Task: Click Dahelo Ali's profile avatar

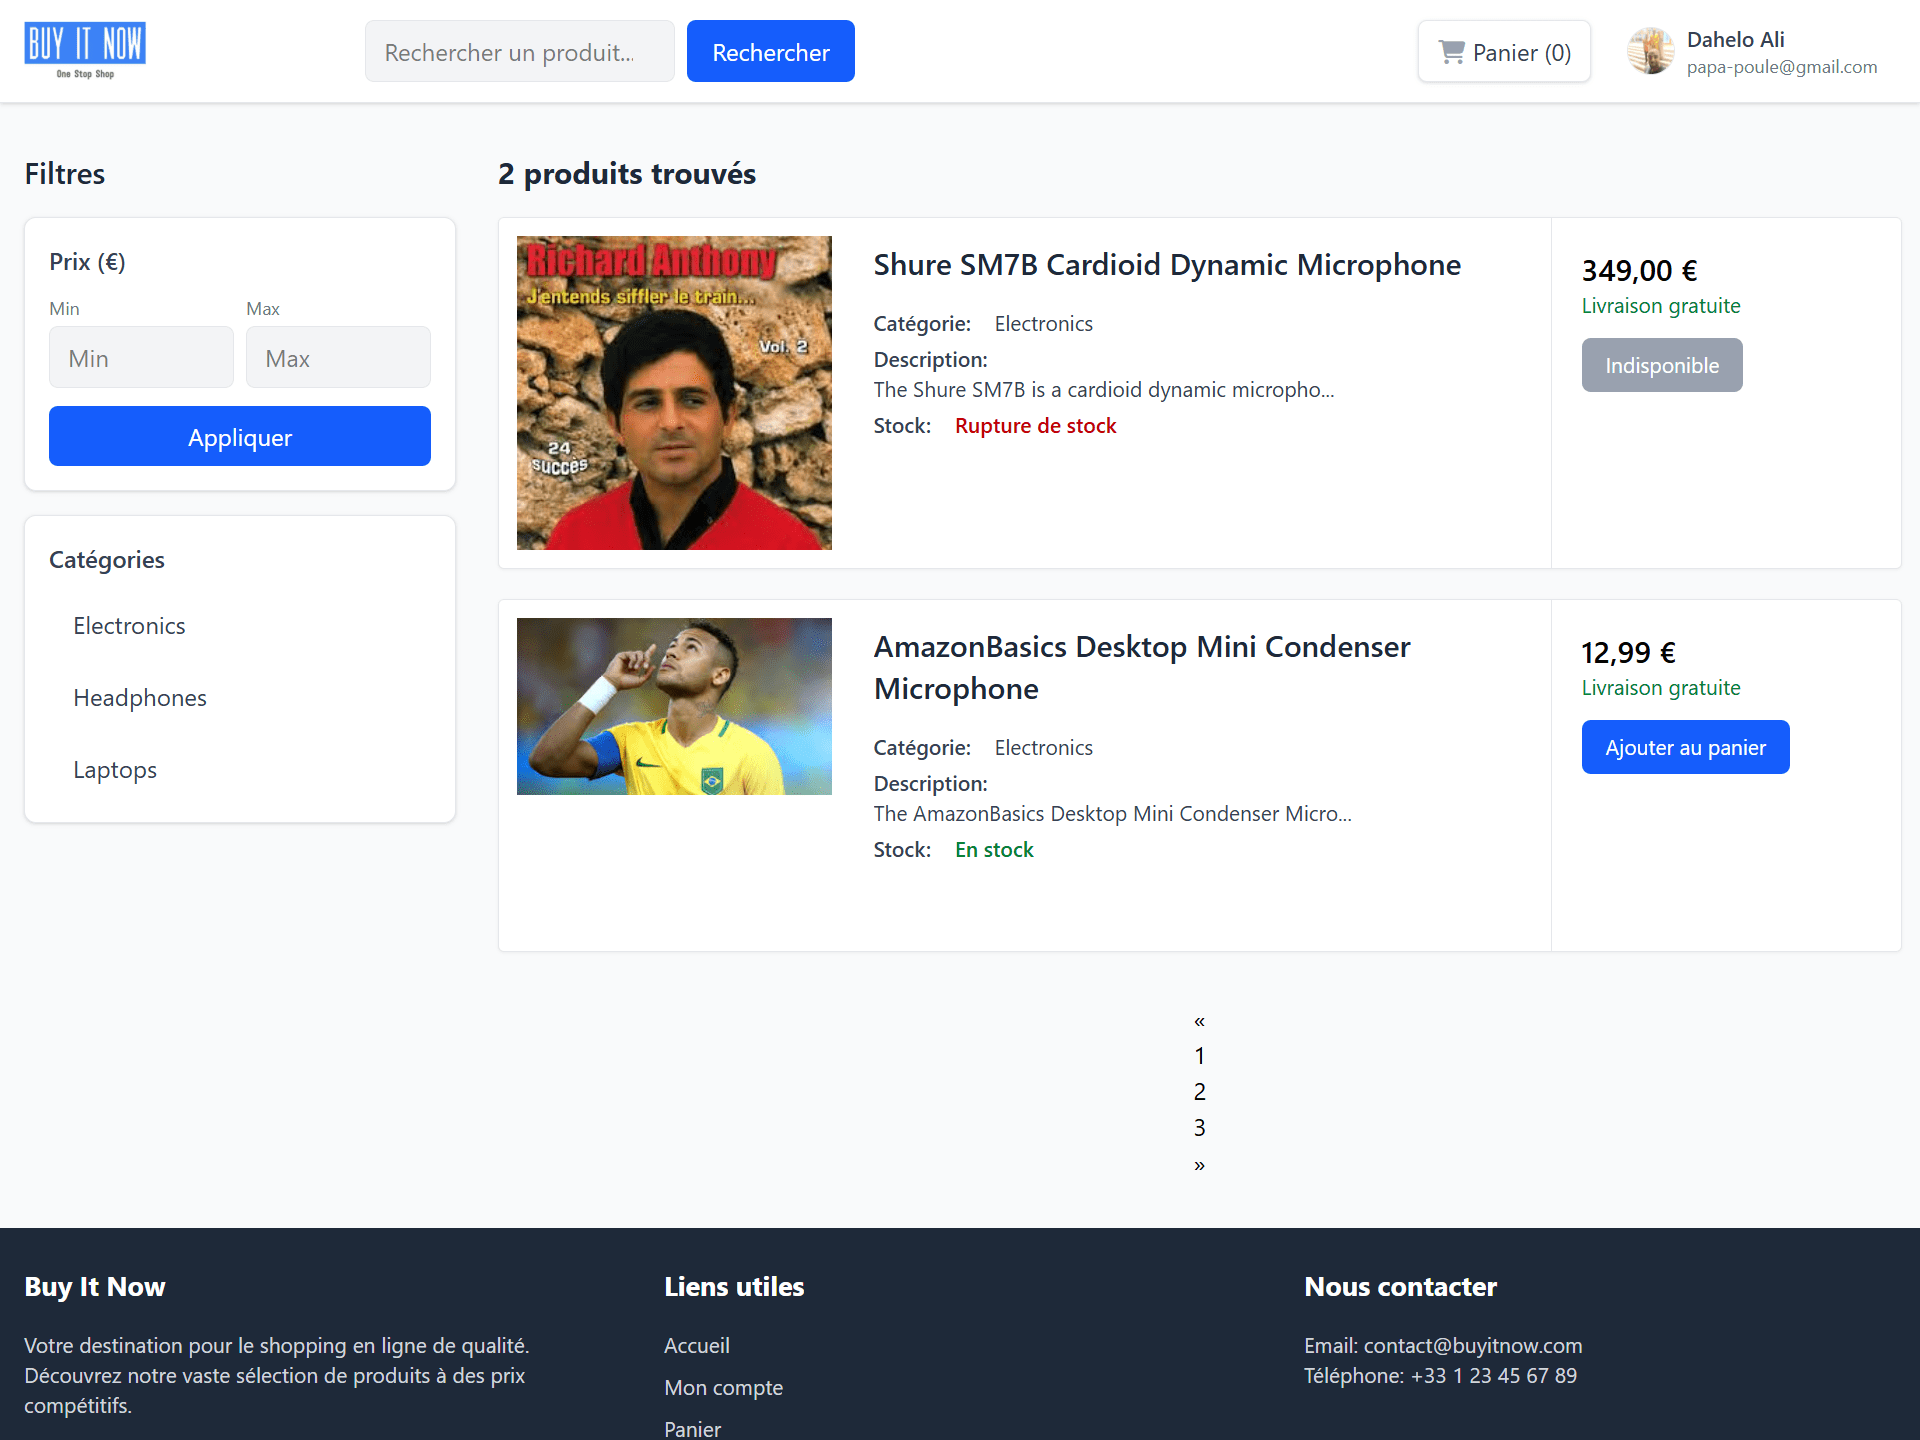Action: point(1650,51)
